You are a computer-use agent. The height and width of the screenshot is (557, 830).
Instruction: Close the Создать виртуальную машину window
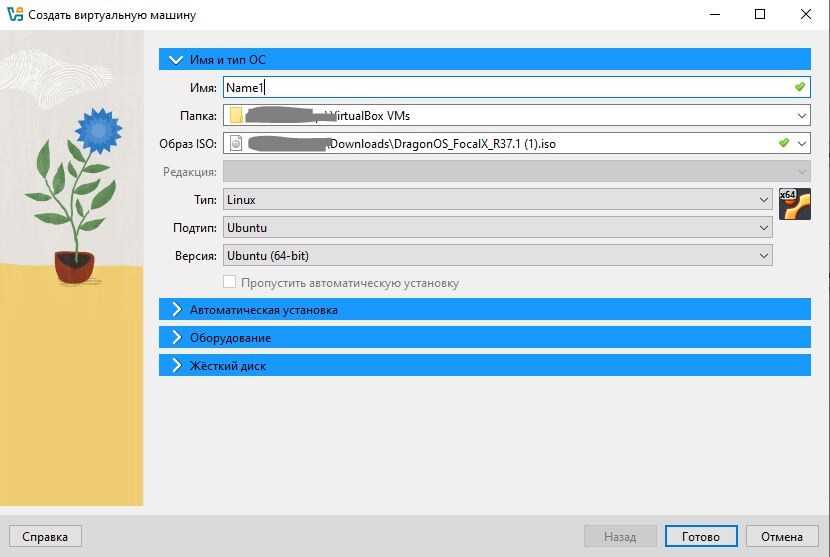click(x=806, y=14)
